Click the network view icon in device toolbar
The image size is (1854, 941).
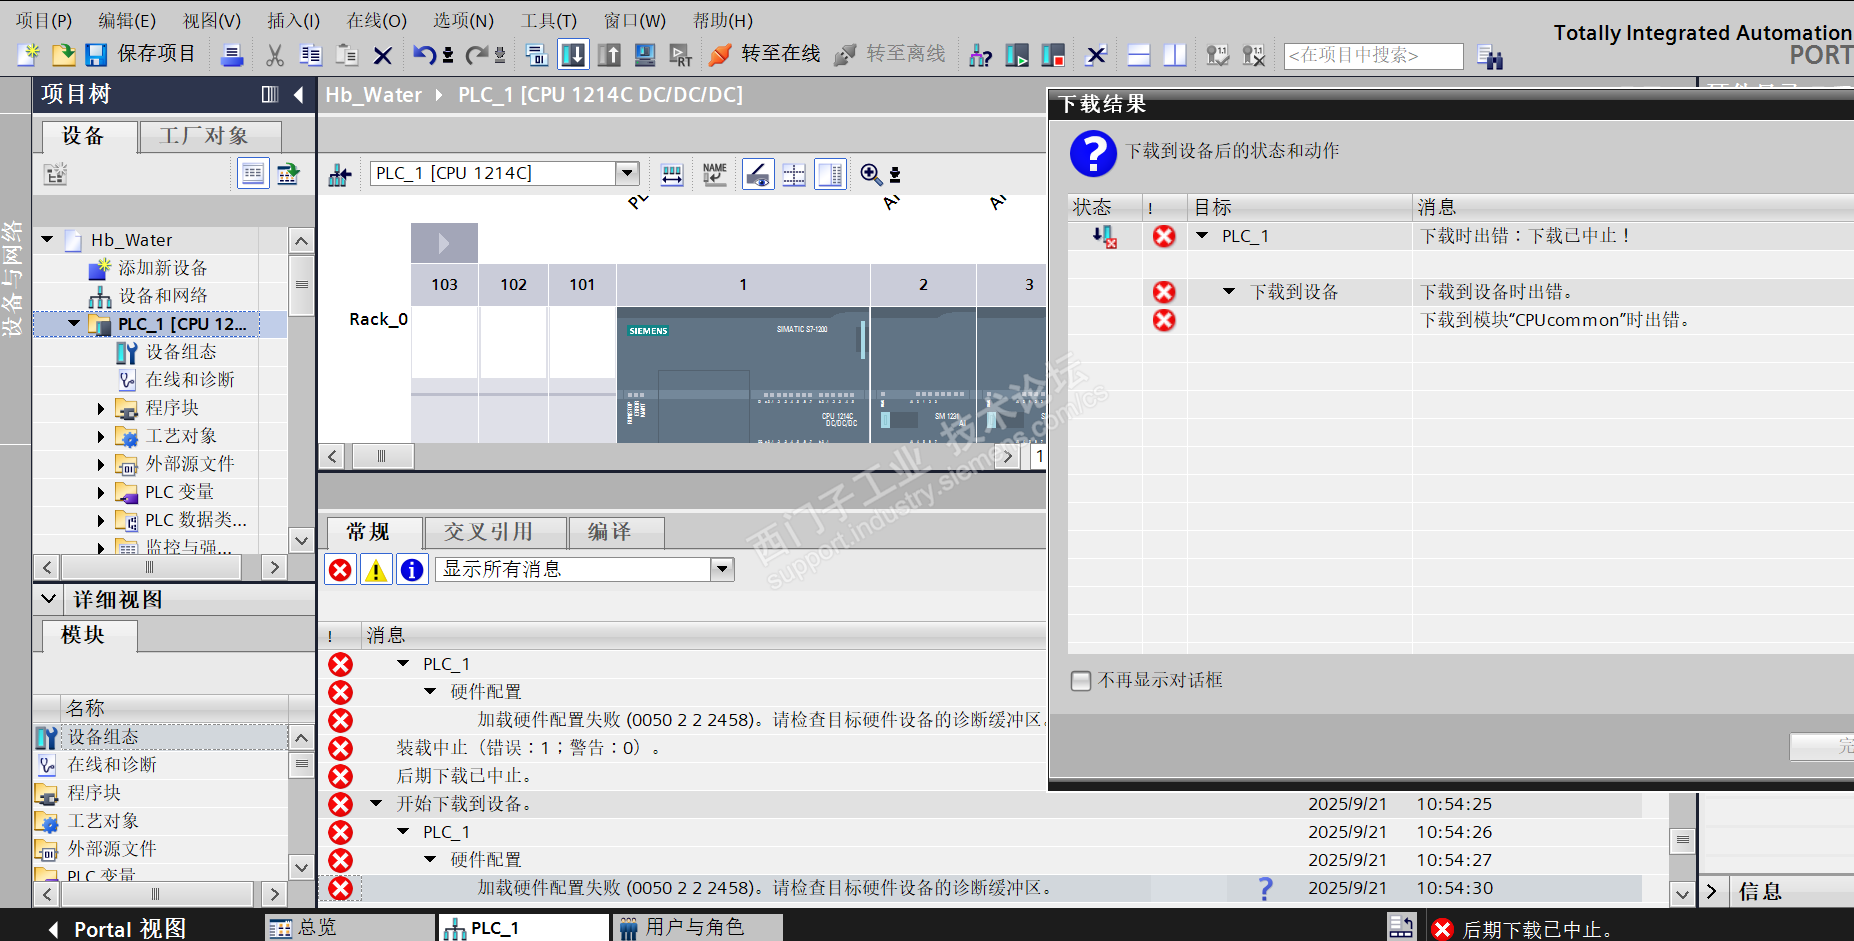coord(340,175)
